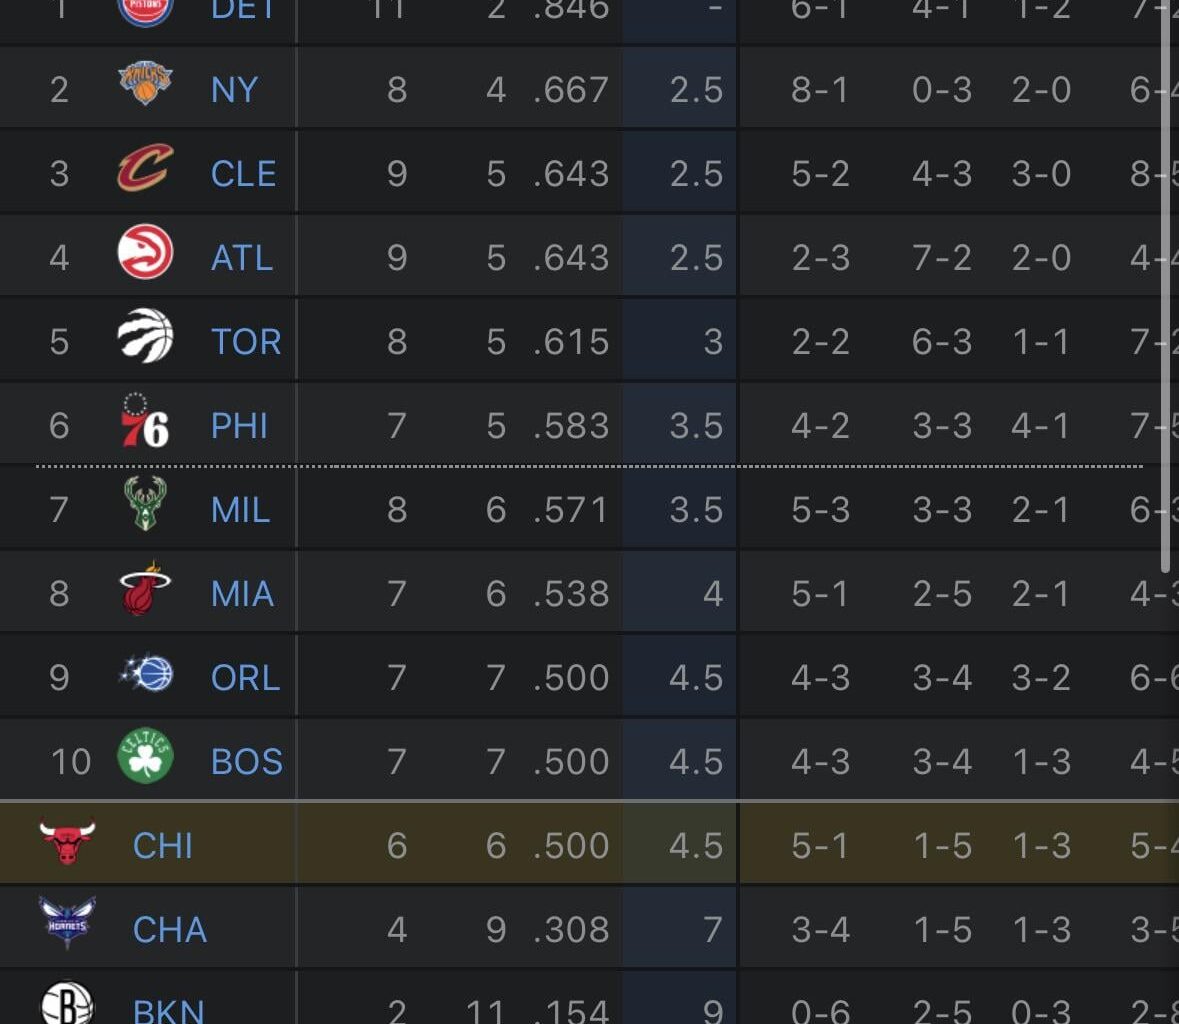This screenshot has width=1179, height=1024.
Task: Click the CHA team link
Action: tap(170, 928)
